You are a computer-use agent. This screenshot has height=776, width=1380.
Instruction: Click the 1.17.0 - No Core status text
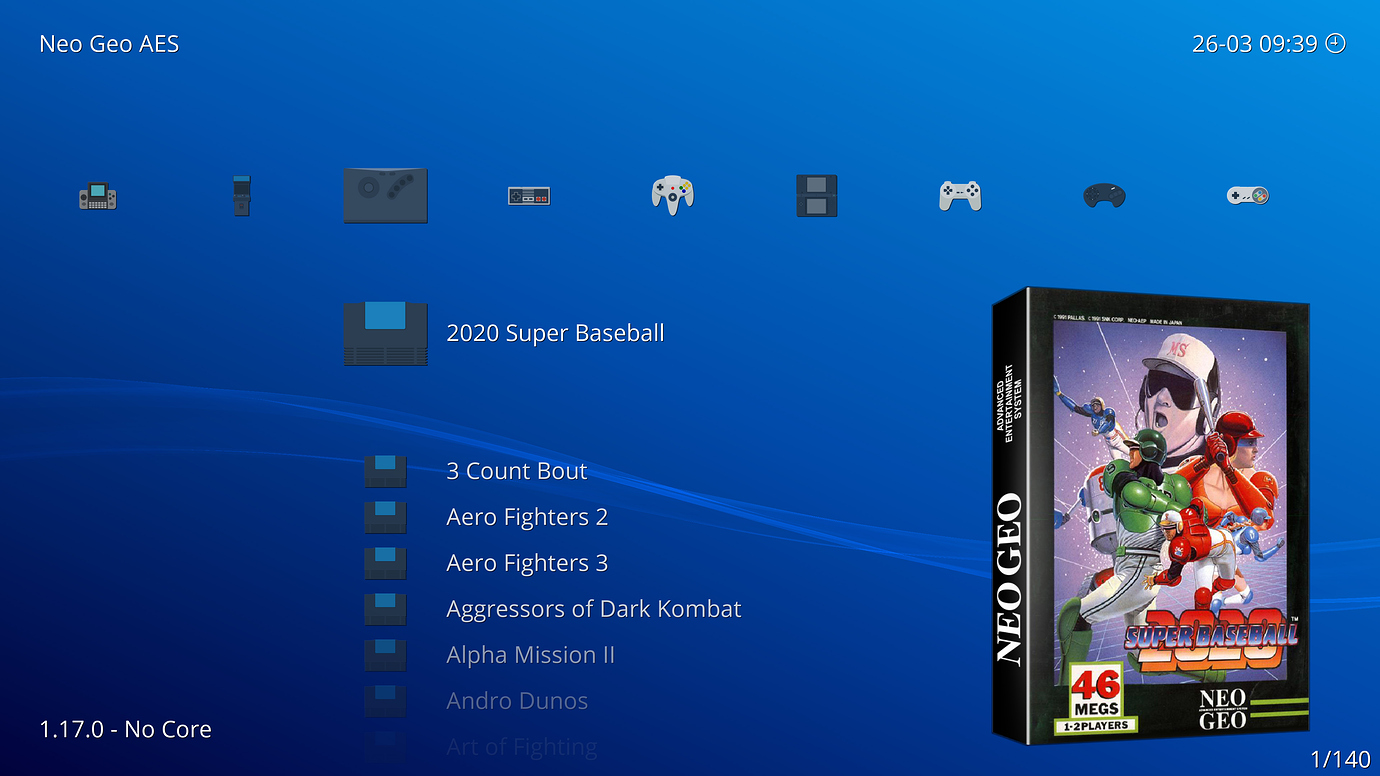coord(126,729)
